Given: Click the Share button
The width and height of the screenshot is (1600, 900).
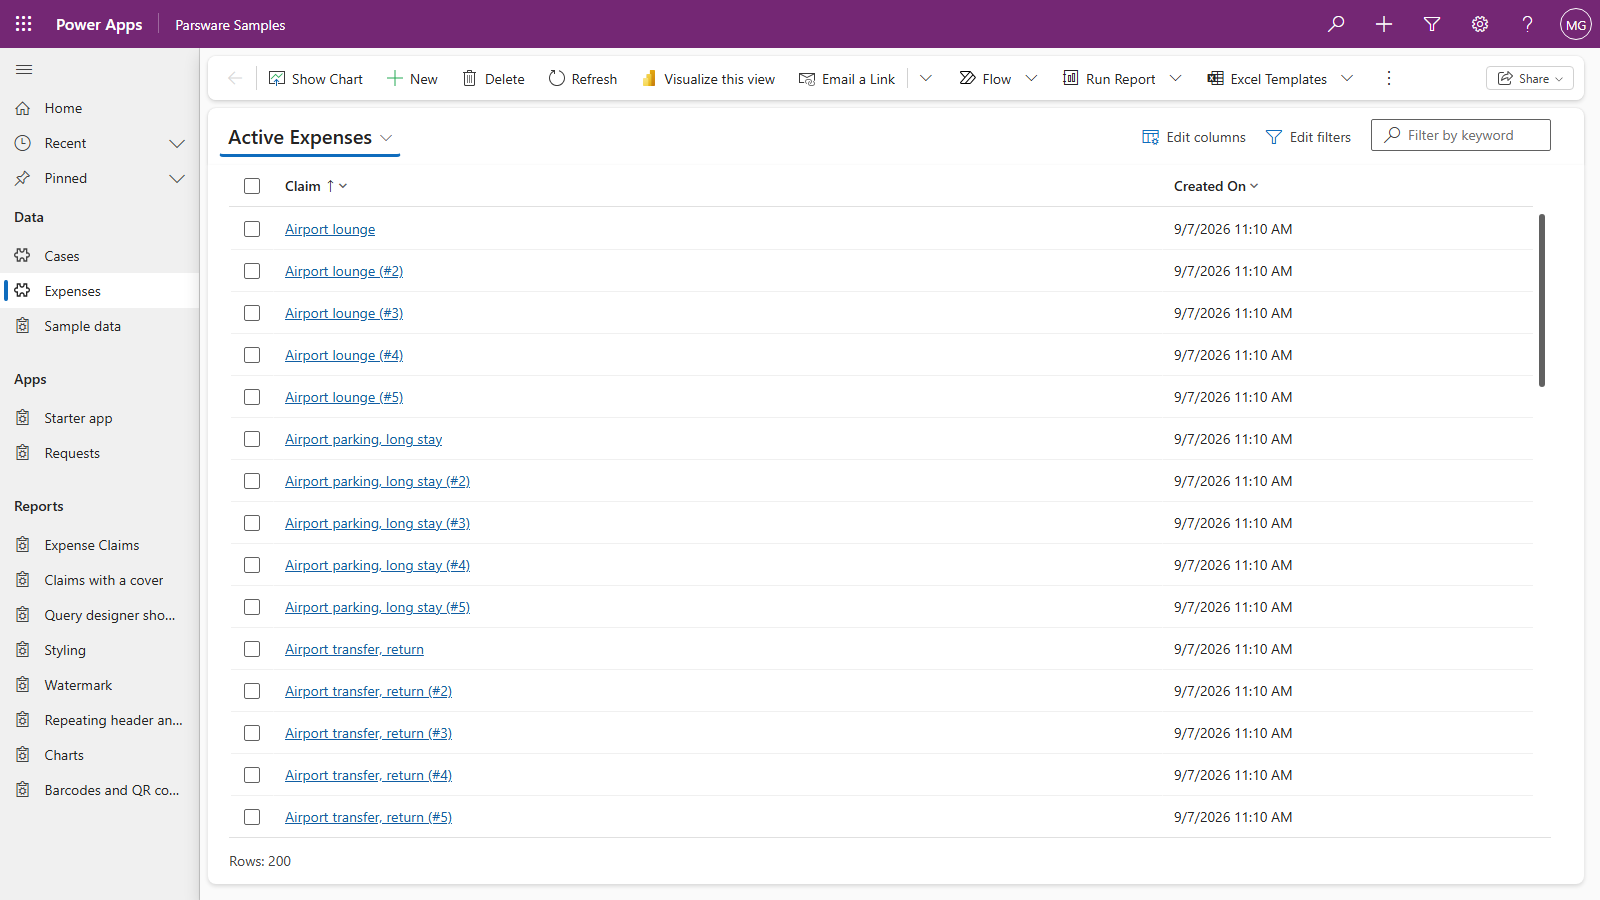Looking at the screenshot, I should [x=1530, y=78].
